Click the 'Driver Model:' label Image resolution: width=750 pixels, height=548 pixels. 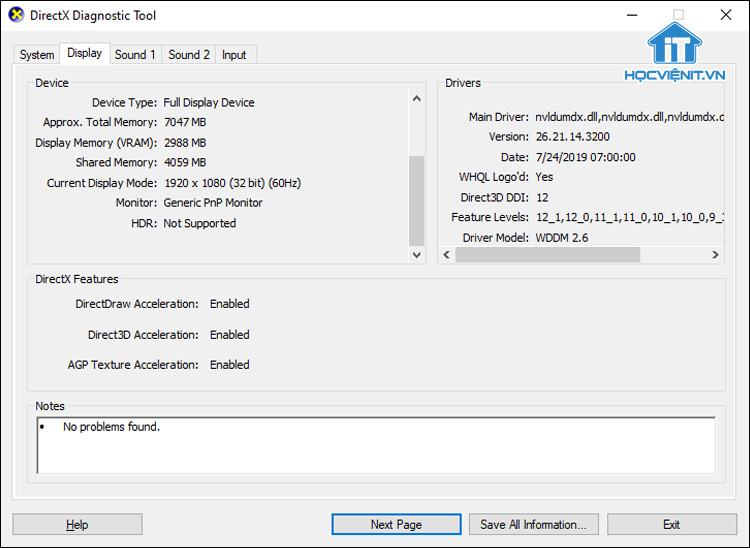496,238
